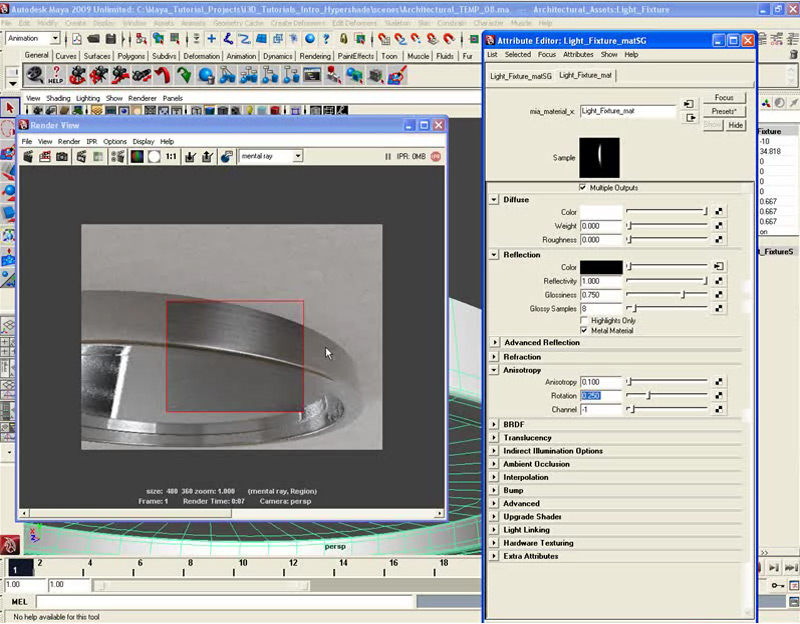Collapse the Anisotropy section
The image size is (800, 624).
point(494,369)
